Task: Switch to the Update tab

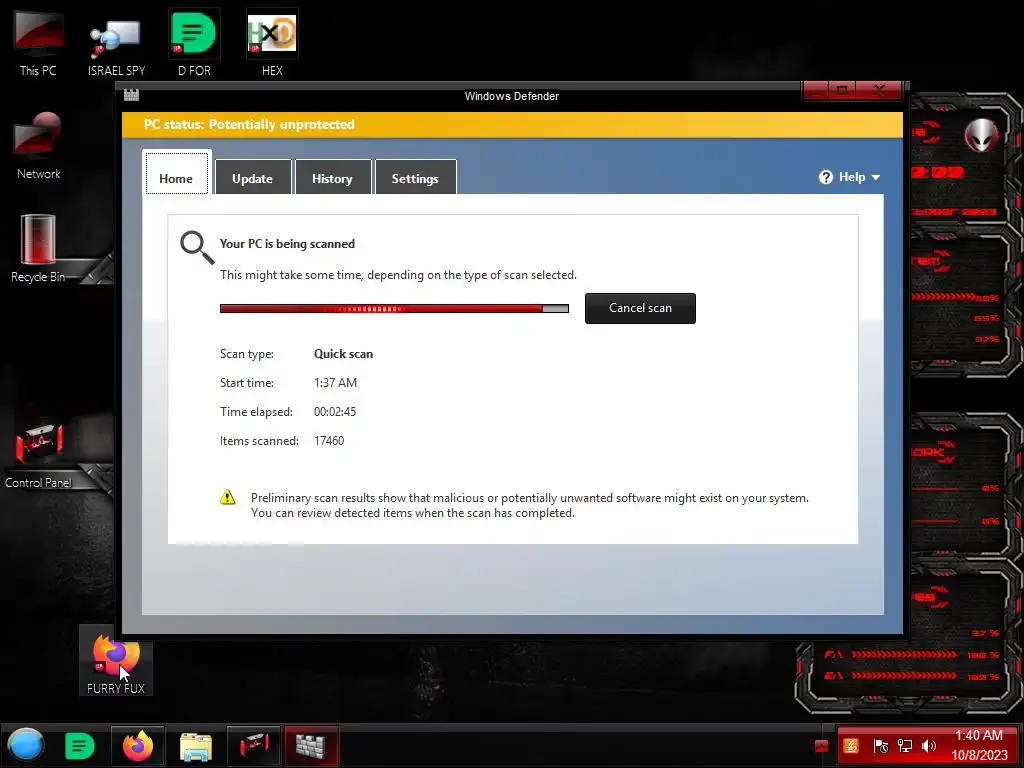Action: tap(253, 178)
